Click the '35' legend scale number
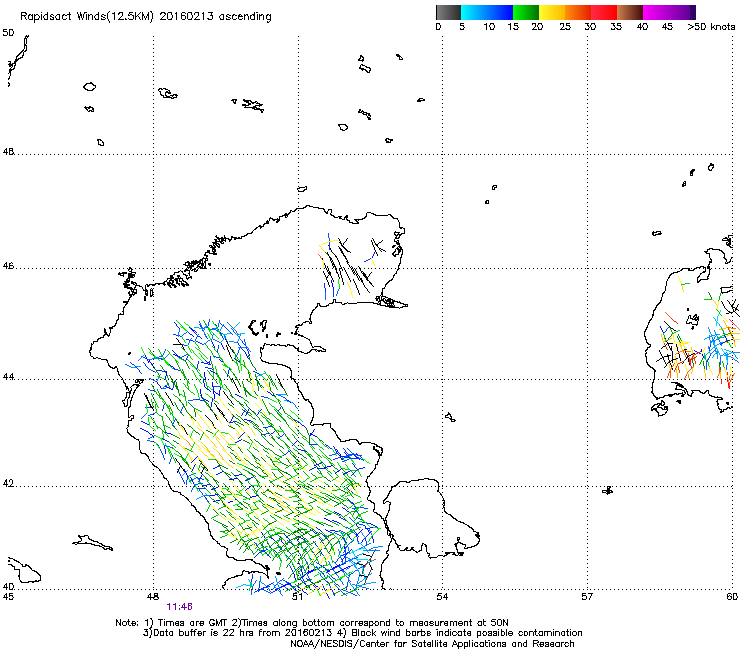The height and width of the screenshot is (650, 740). pyautogui.click(x=616, y=27)
